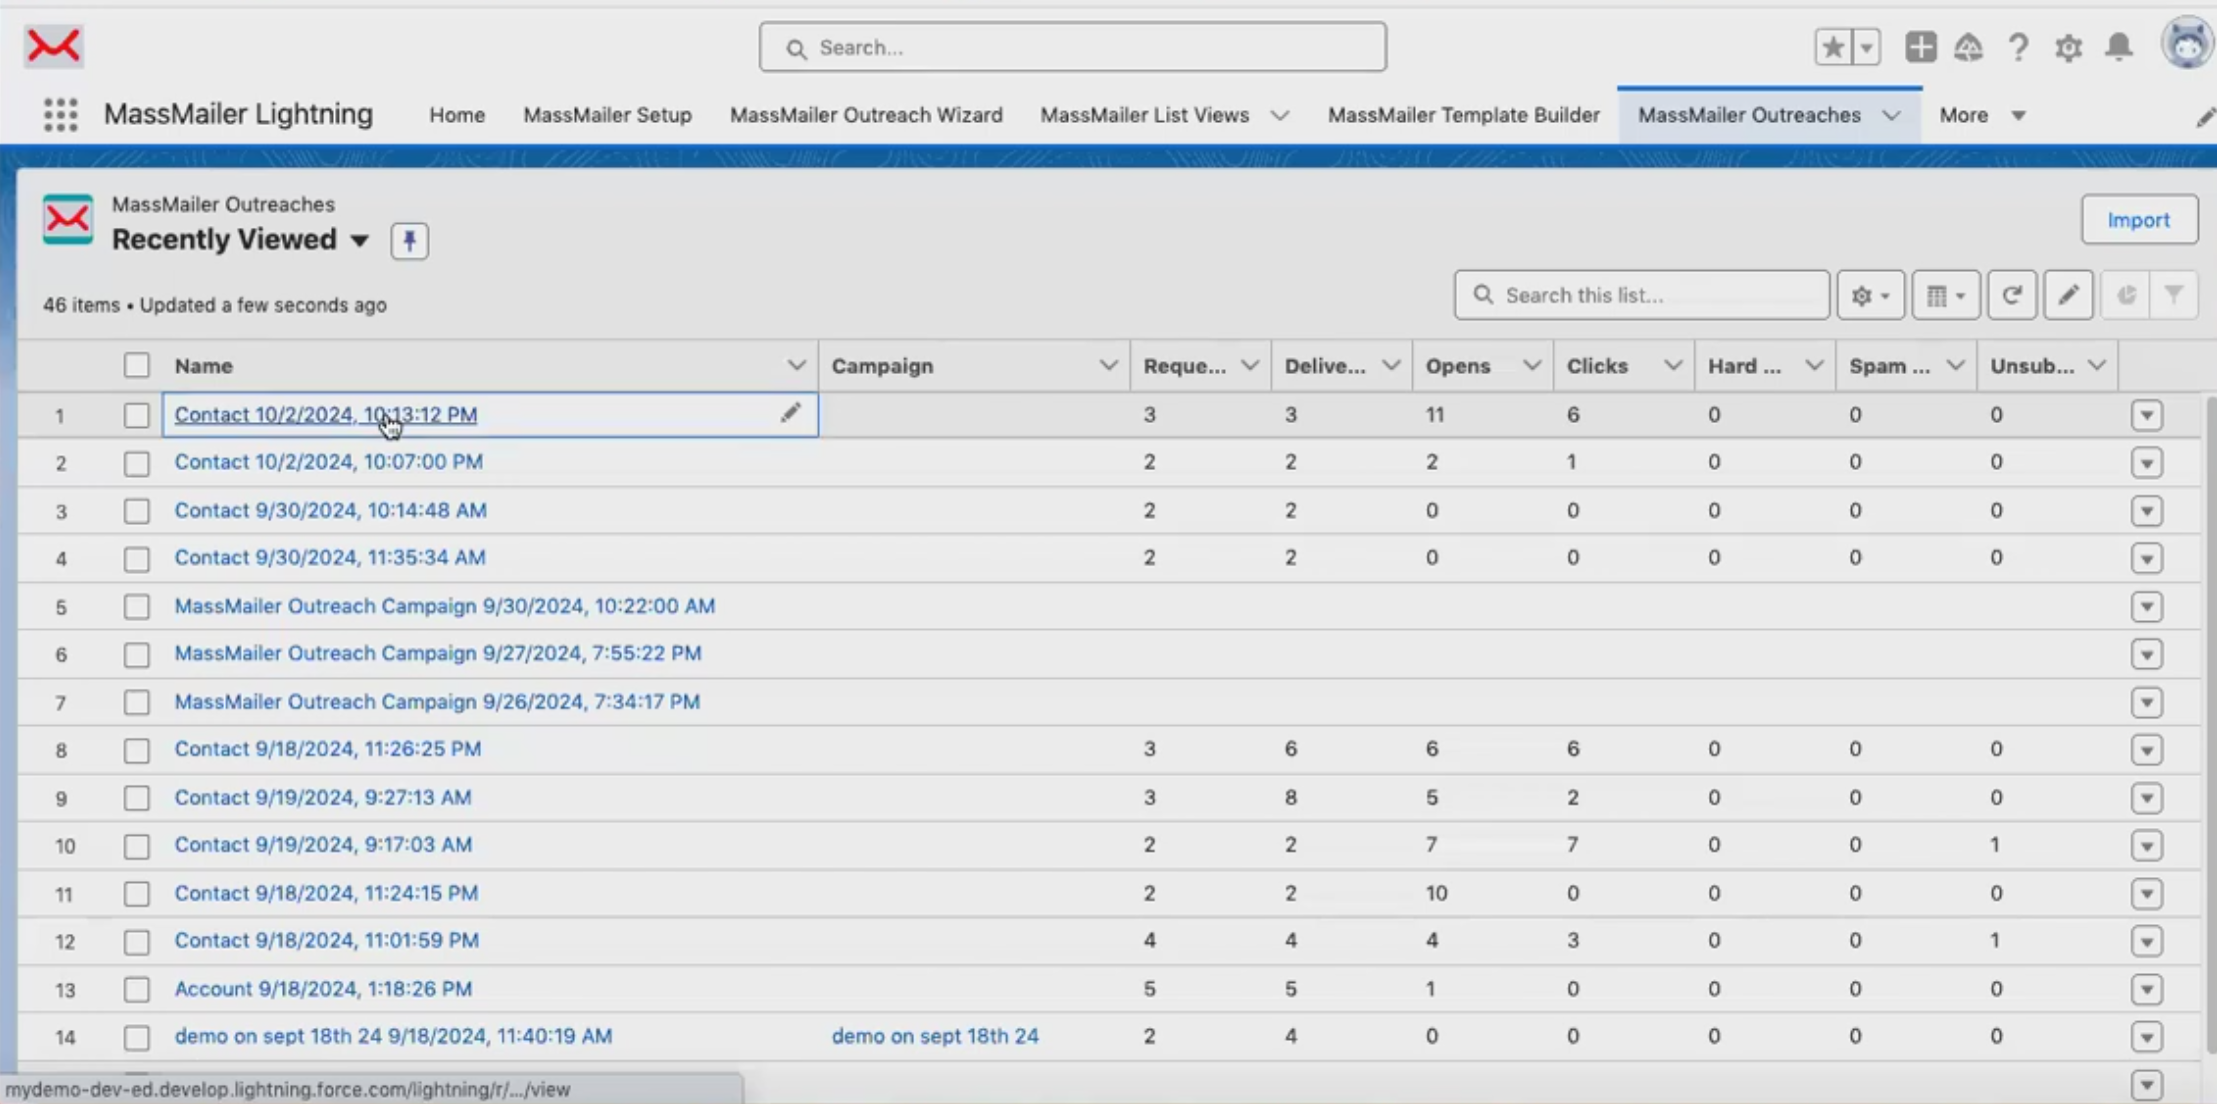
Task: Check the box for Campaign 9/30/2024, 10:22:00 AM
Action: coord(137,606)
